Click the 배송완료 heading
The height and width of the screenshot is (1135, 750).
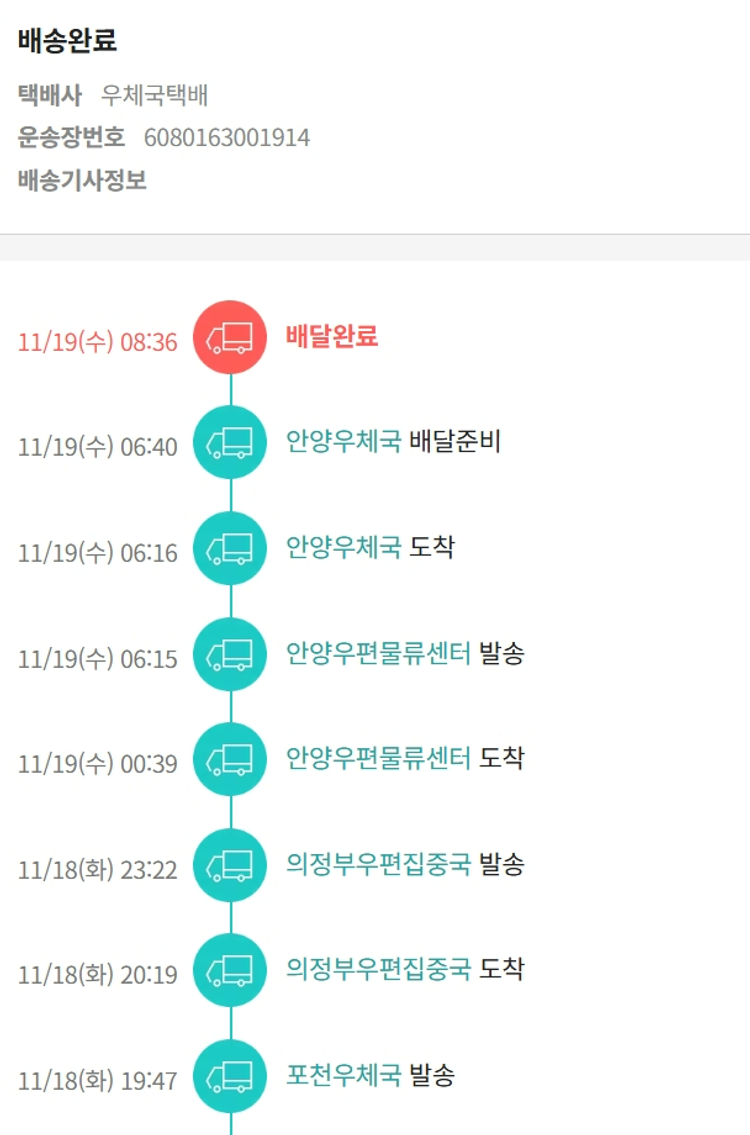[x=67, y=41]
